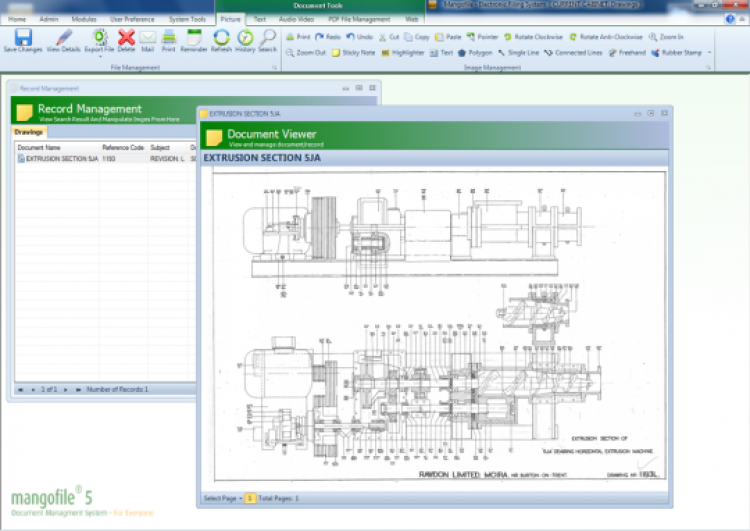
Task: Click the Search magnifier icon
Action: (x=268, y=38)
